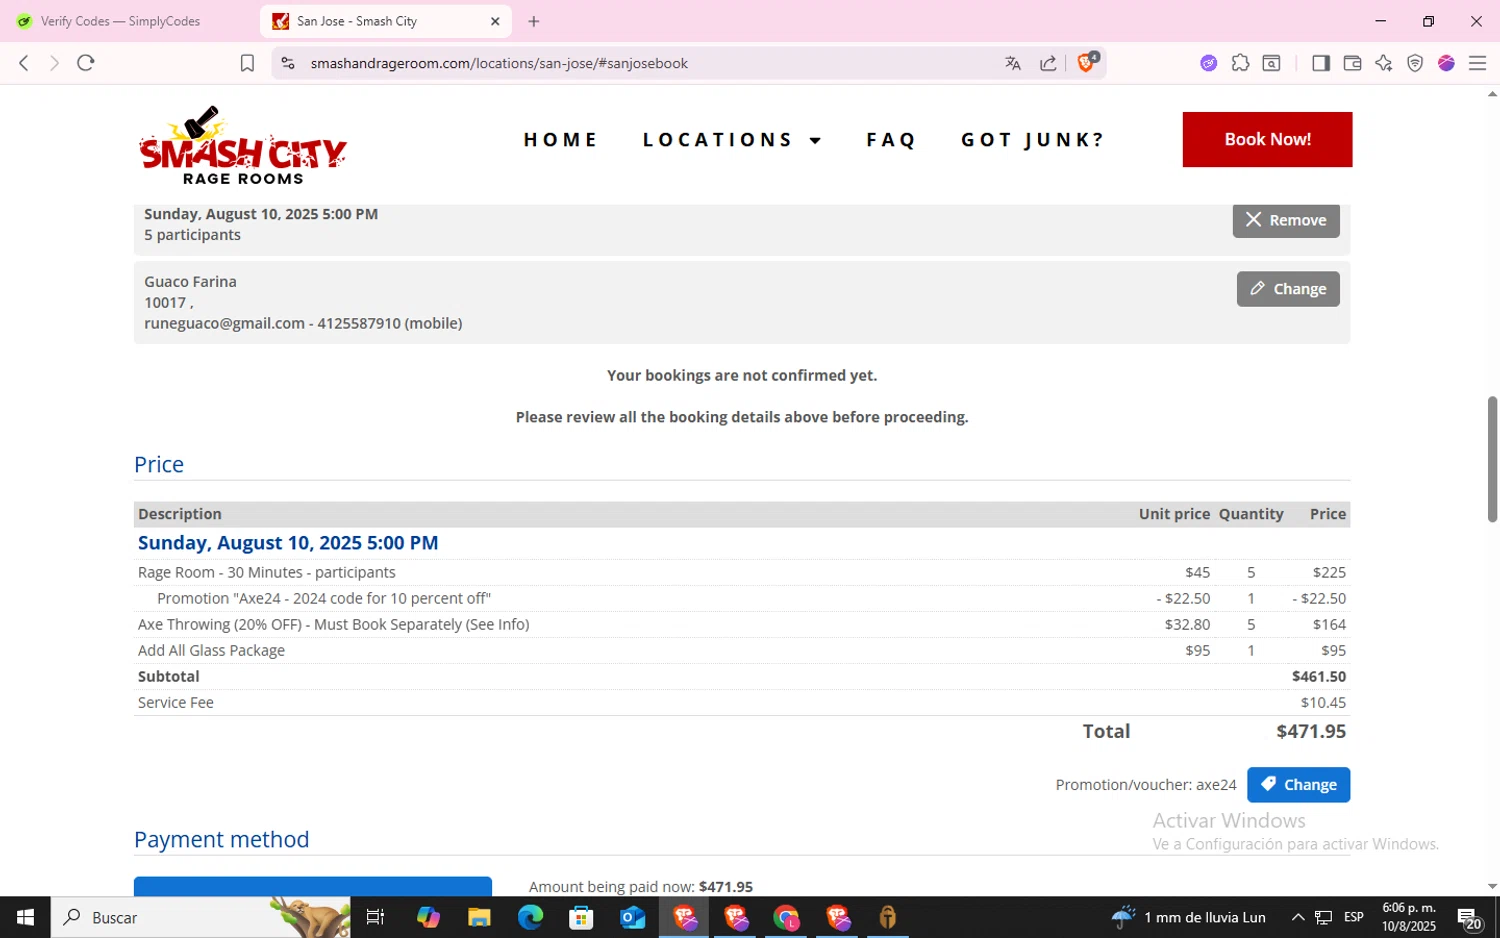Switch to Verify Codes — SimplyCodes tab
The image size is (1500, 938).
point(120,21)
